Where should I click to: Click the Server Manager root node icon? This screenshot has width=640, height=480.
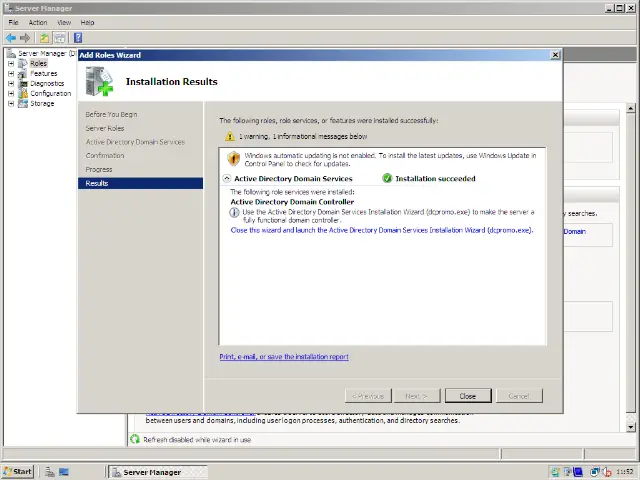tap(11, 53)
